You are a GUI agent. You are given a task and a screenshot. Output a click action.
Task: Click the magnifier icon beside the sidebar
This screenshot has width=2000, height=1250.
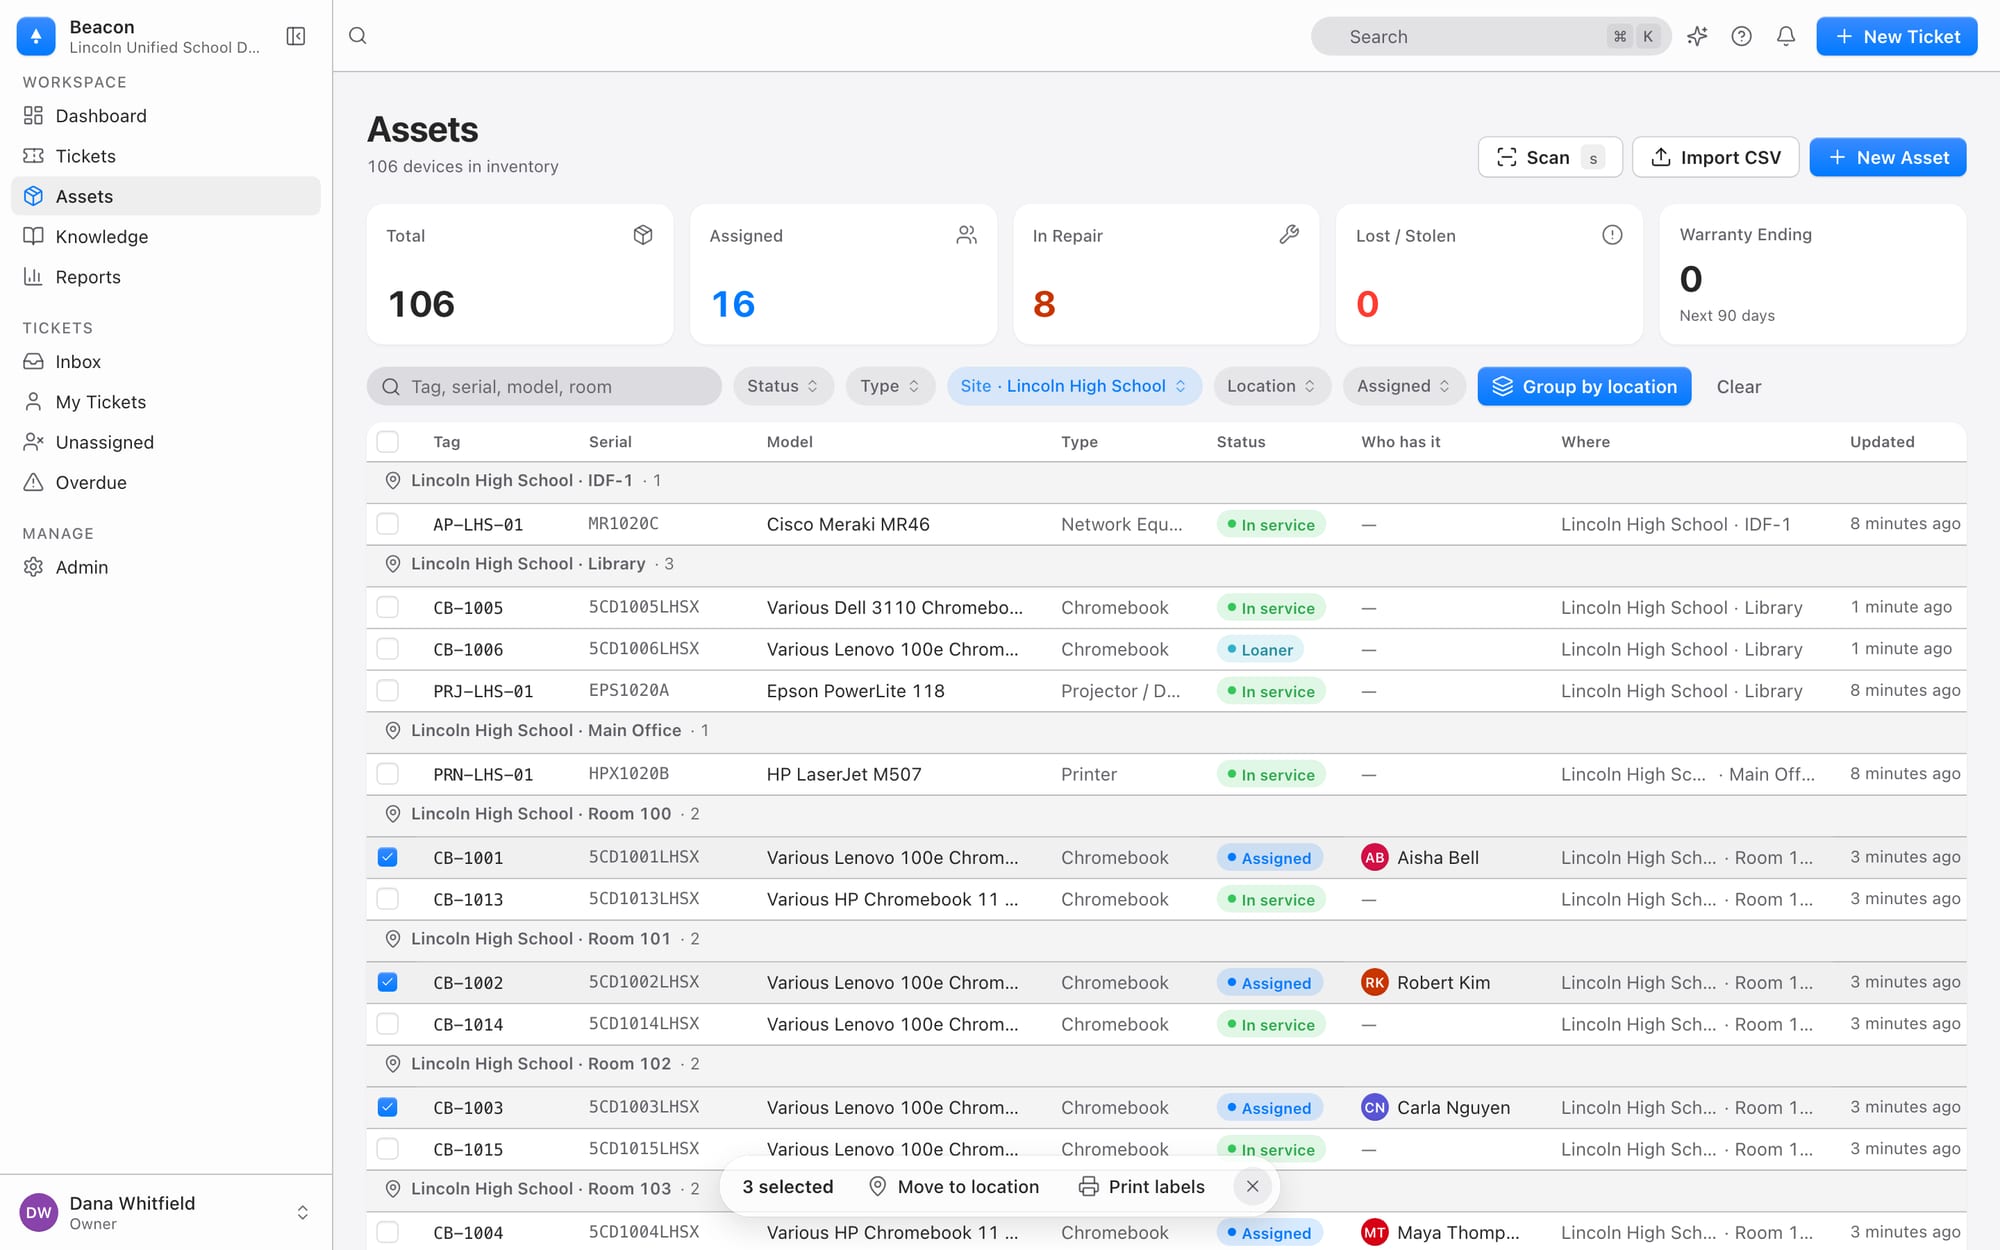pos(357,36)
